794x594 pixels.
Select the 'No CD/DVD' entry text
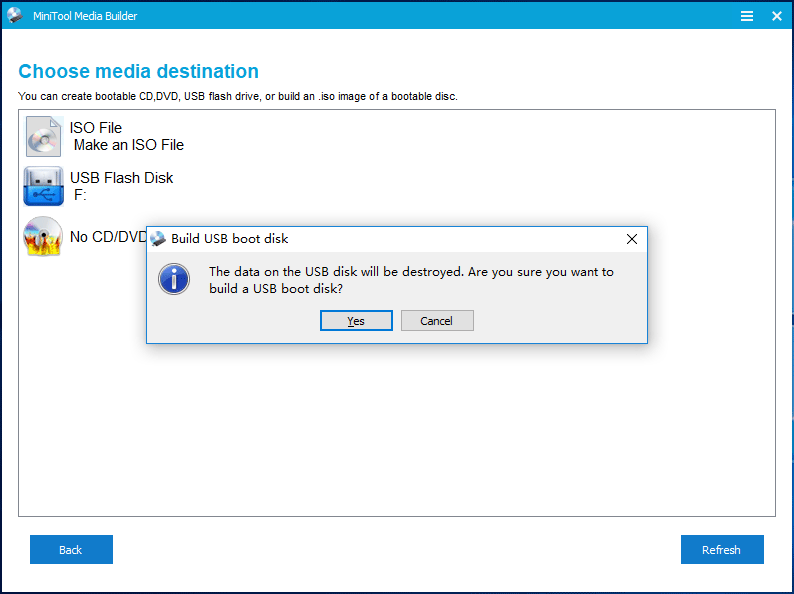pos(108,237)
